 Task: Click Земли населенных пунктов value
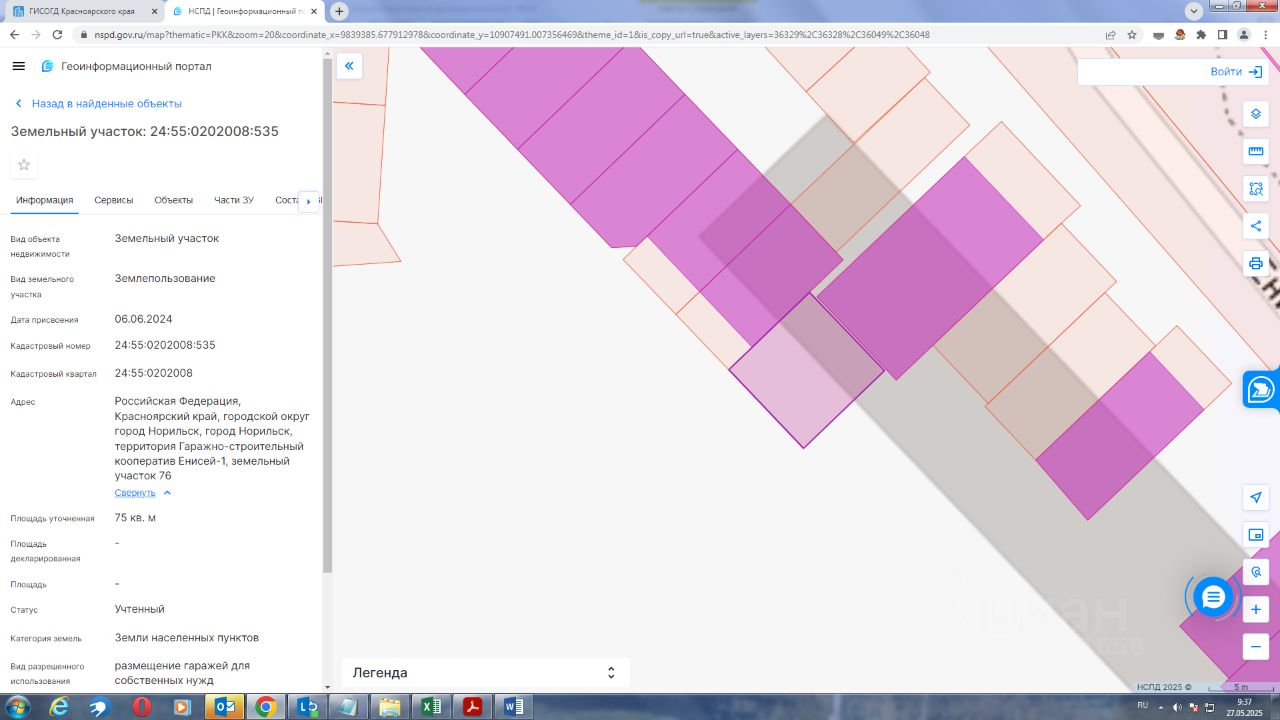(187, 637)
